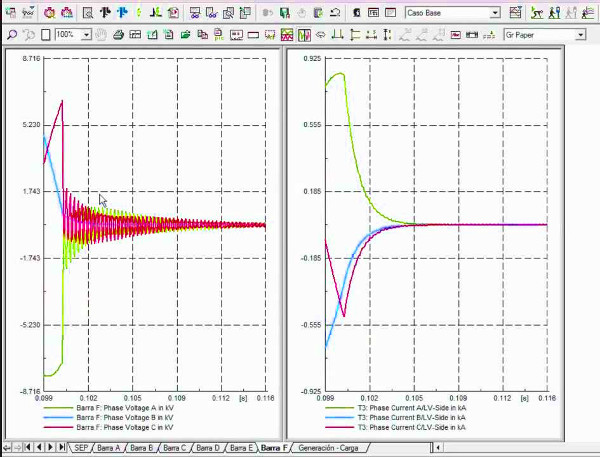
Task: Click the Append New VI plot icon
Action: (236, 35)
